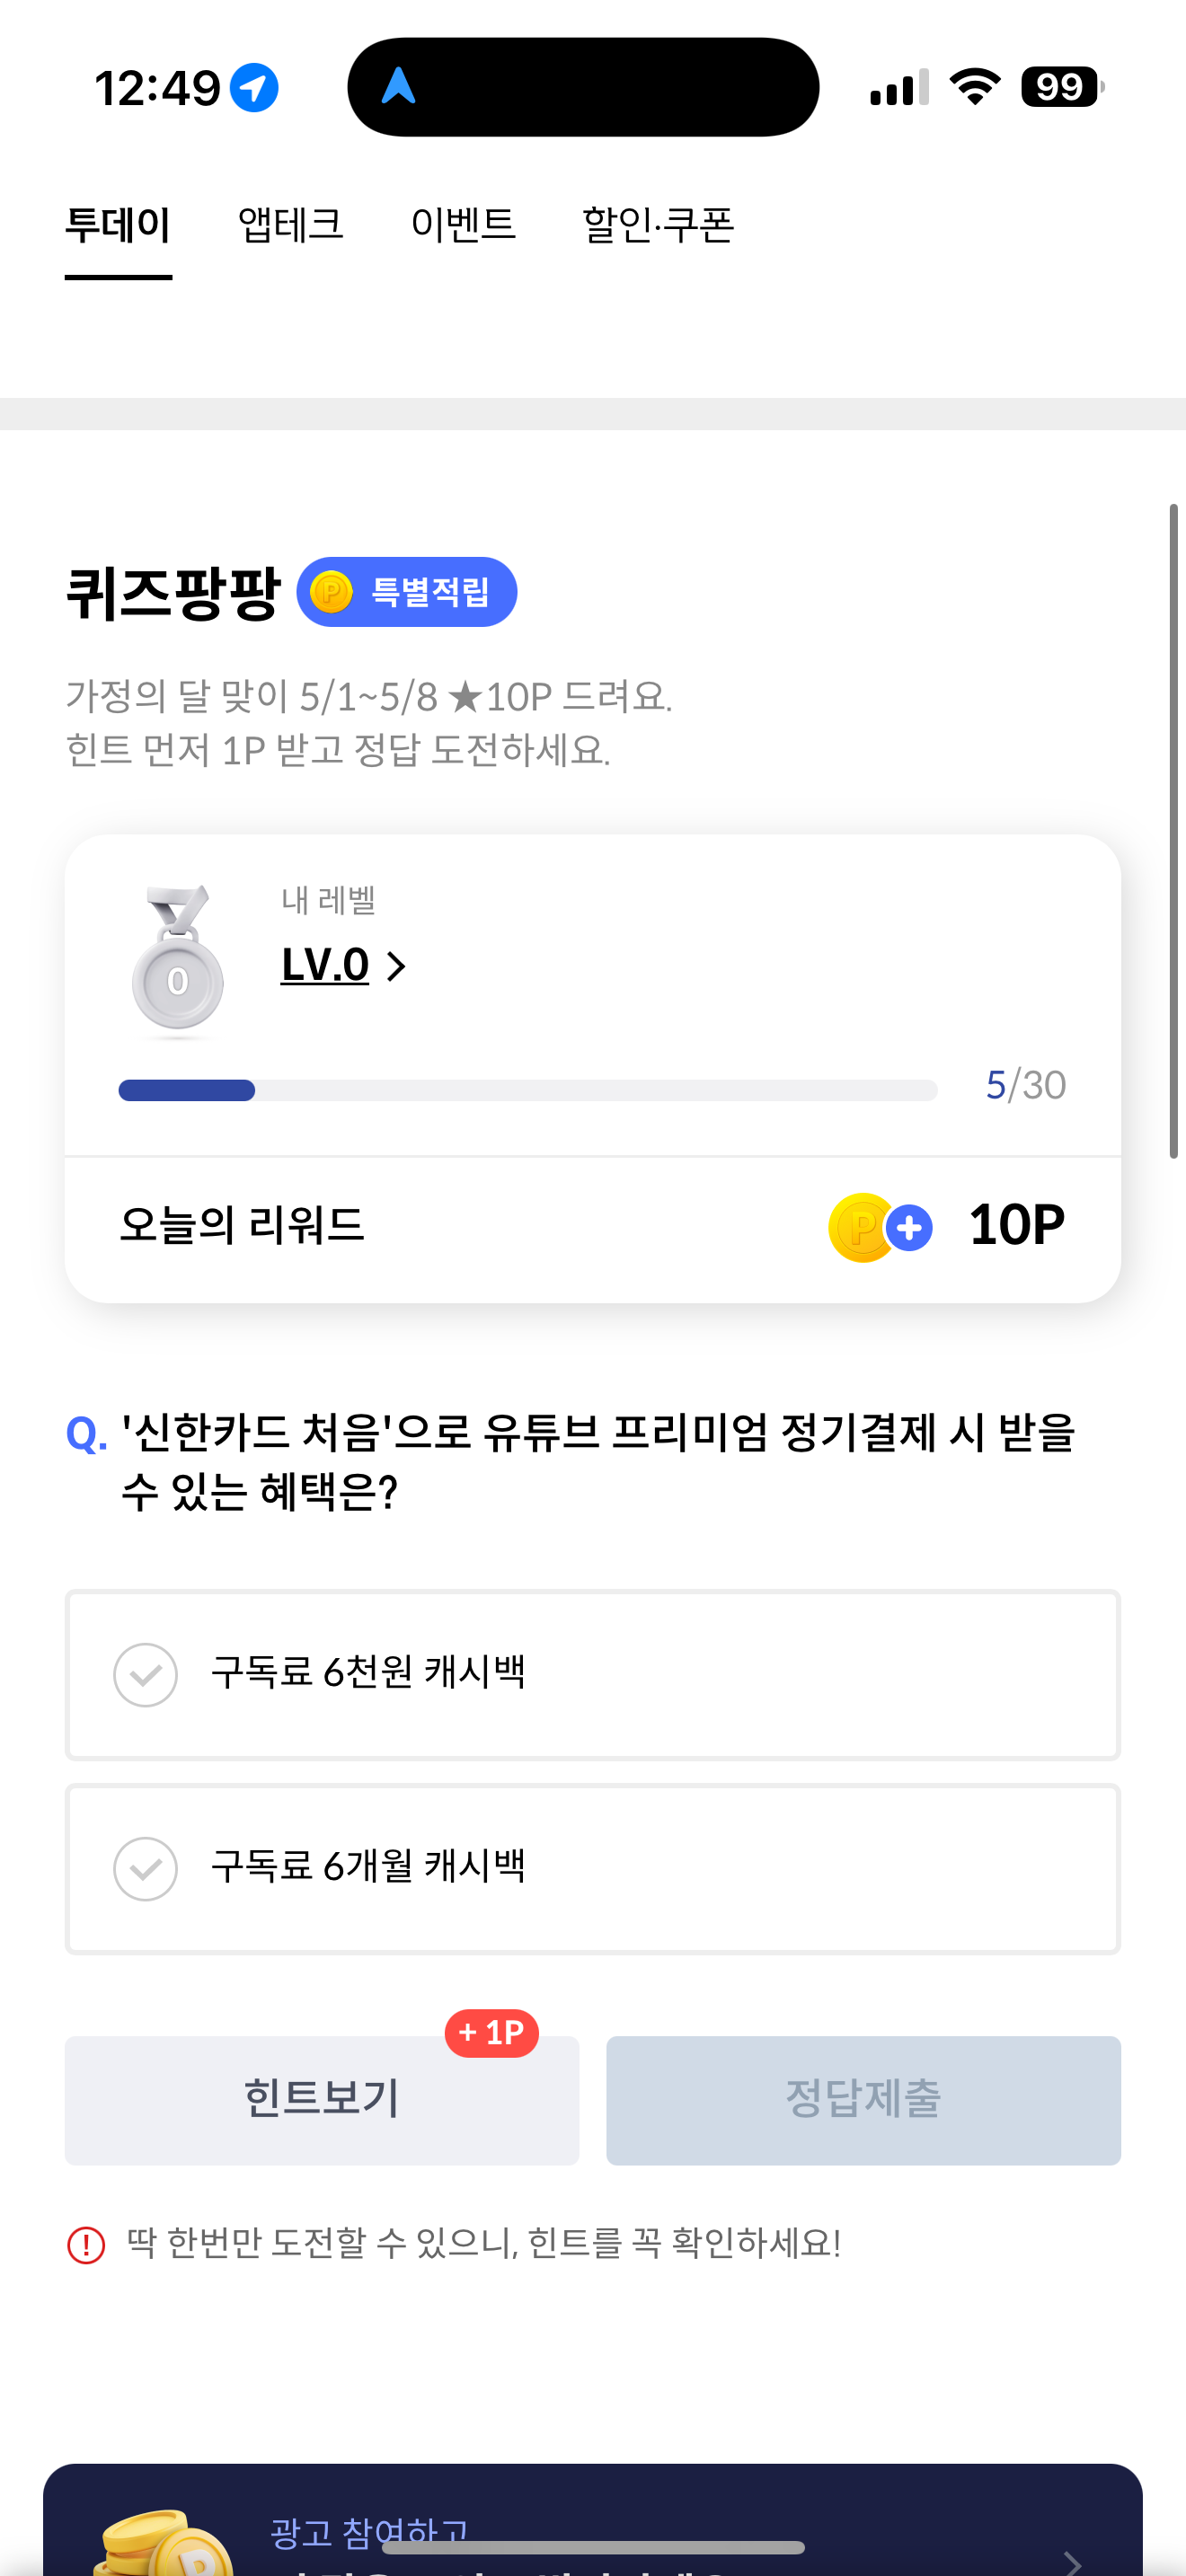
Task: Check the circle next to 6천원 option
Action: pos(146,1675)
